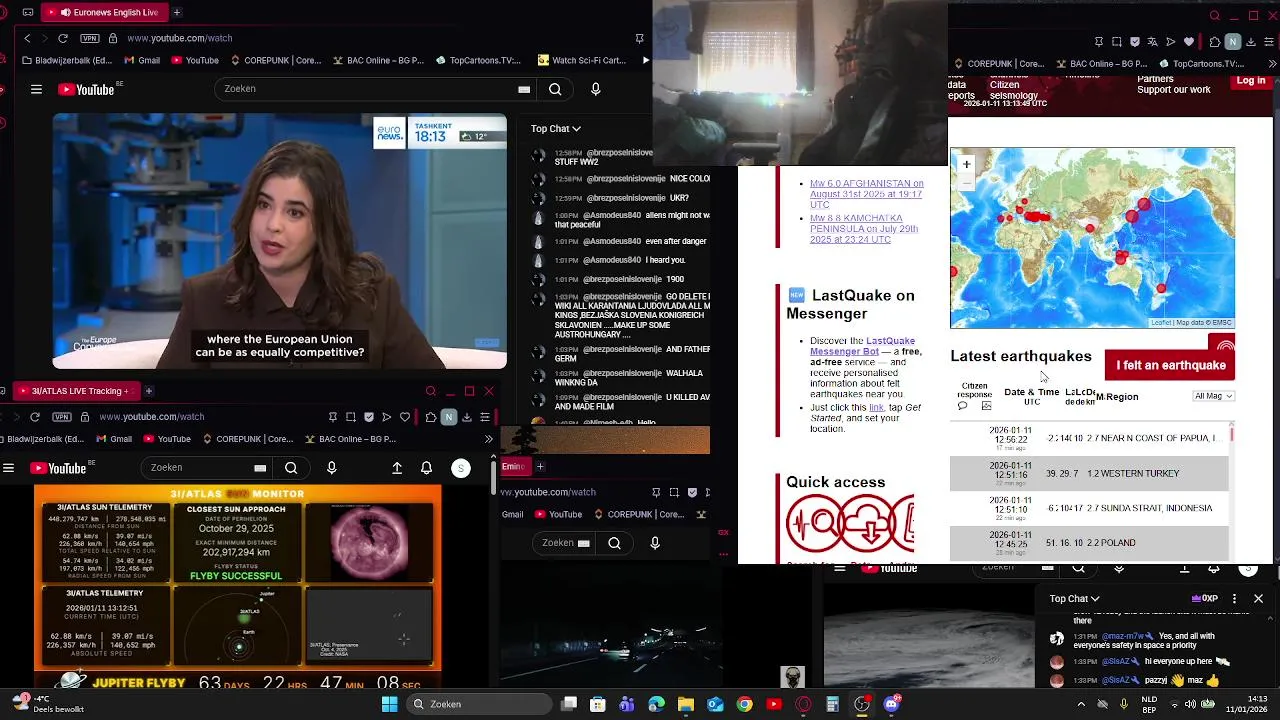Click microphone in Eminc window YouTube
Screen dimensions: 1280x720
[655, 543]
